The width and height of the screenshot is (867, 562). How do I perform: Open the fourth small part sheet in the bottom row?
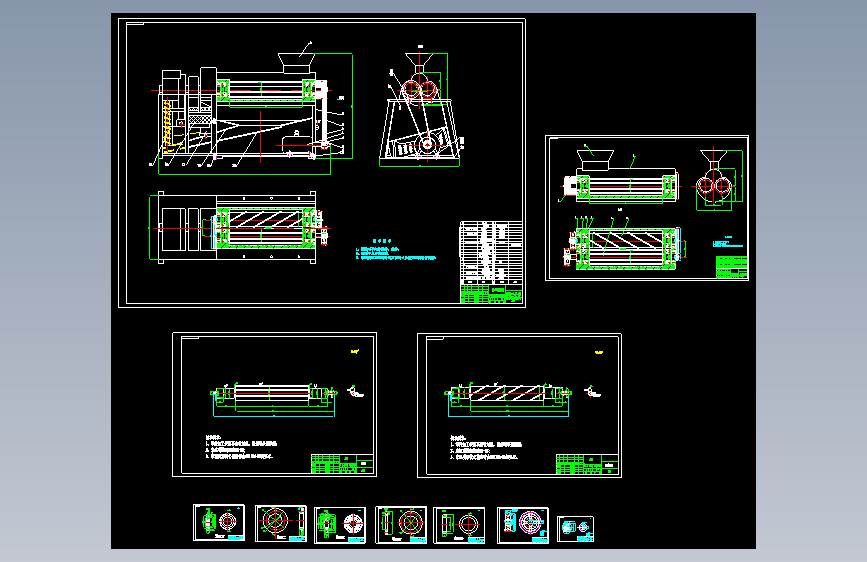401,524
